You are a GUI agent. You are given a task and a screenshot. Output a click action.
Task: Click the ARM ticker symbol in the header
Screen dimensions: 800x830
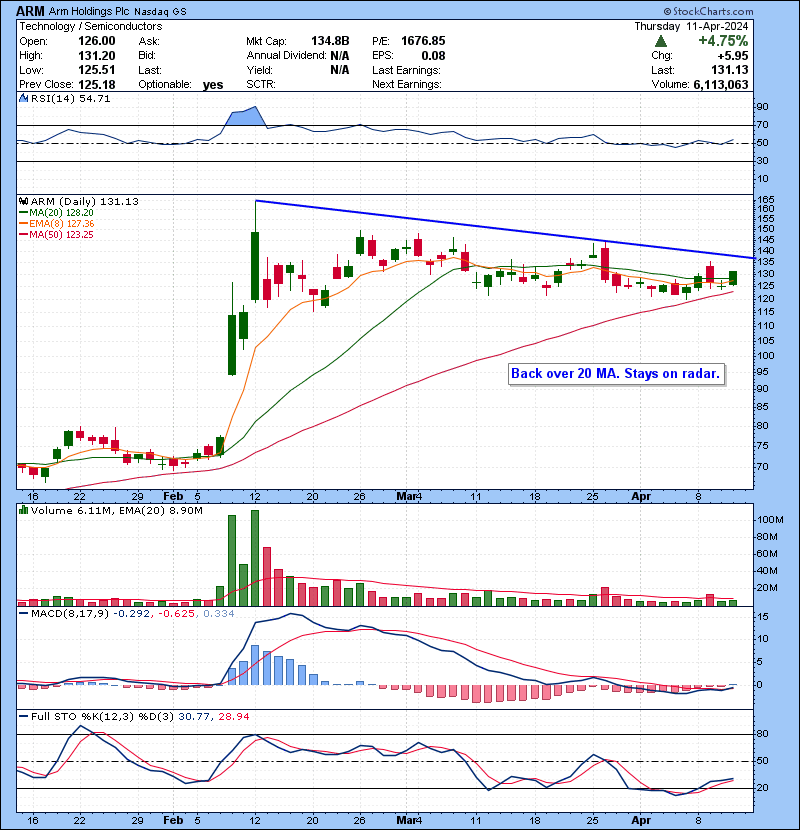click(30, 11)
